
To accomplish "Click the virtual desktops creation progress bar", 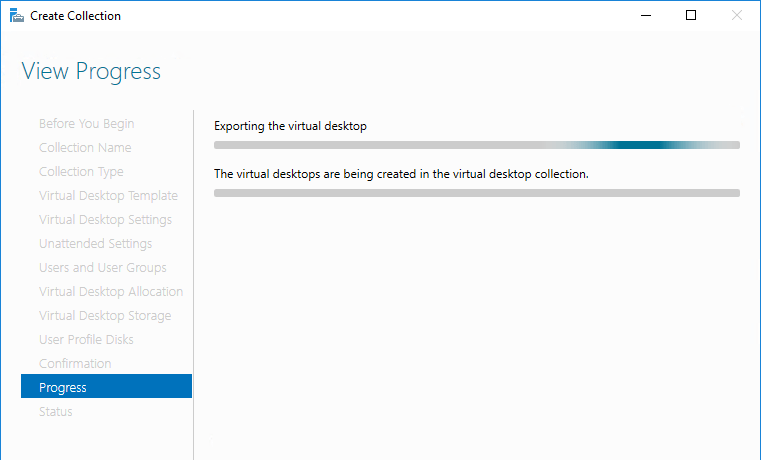I will coord(477,193).
